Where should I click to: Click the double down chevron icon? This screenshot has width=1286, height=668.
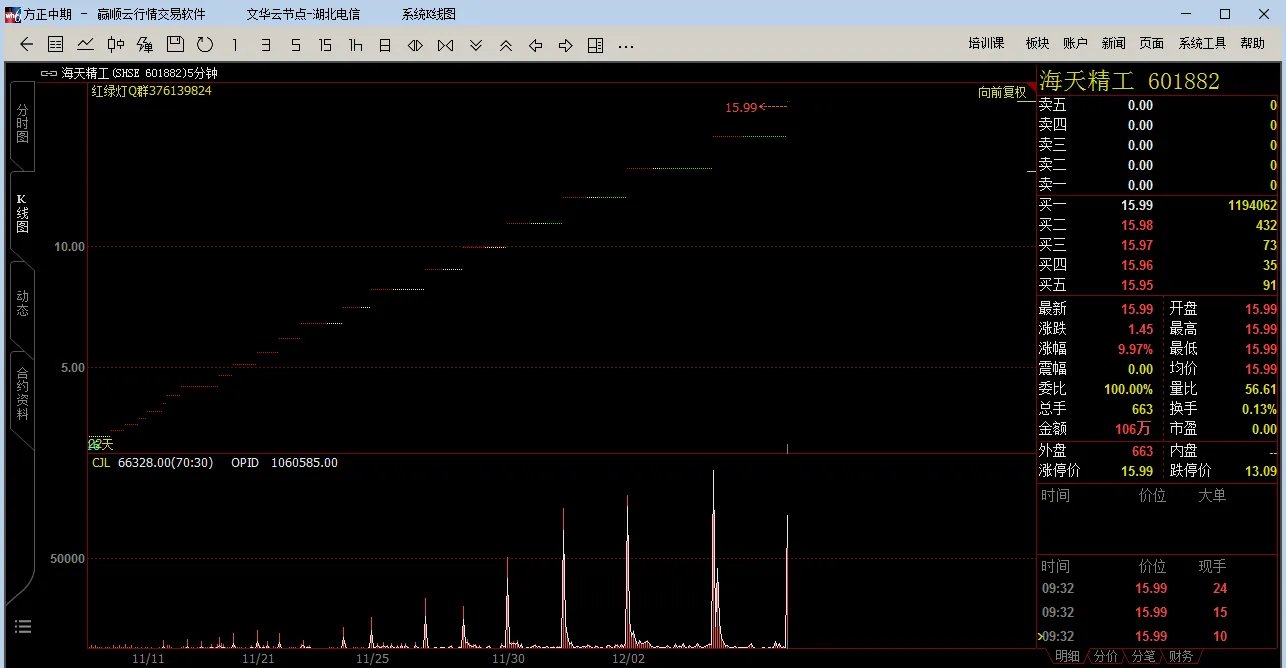pyautogui.click(x=476, y=45)
